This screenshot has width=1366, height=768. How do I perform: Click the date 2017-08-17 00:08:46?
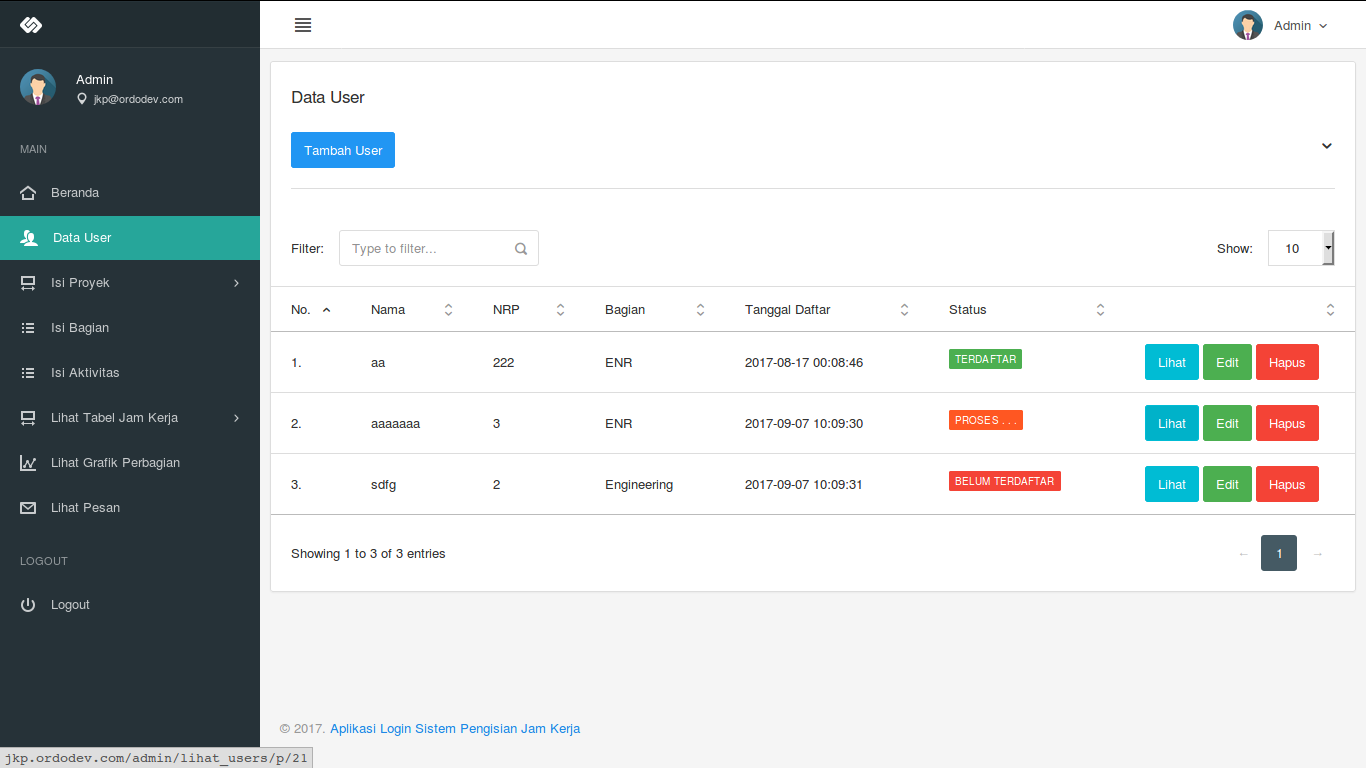pos(804,363)
